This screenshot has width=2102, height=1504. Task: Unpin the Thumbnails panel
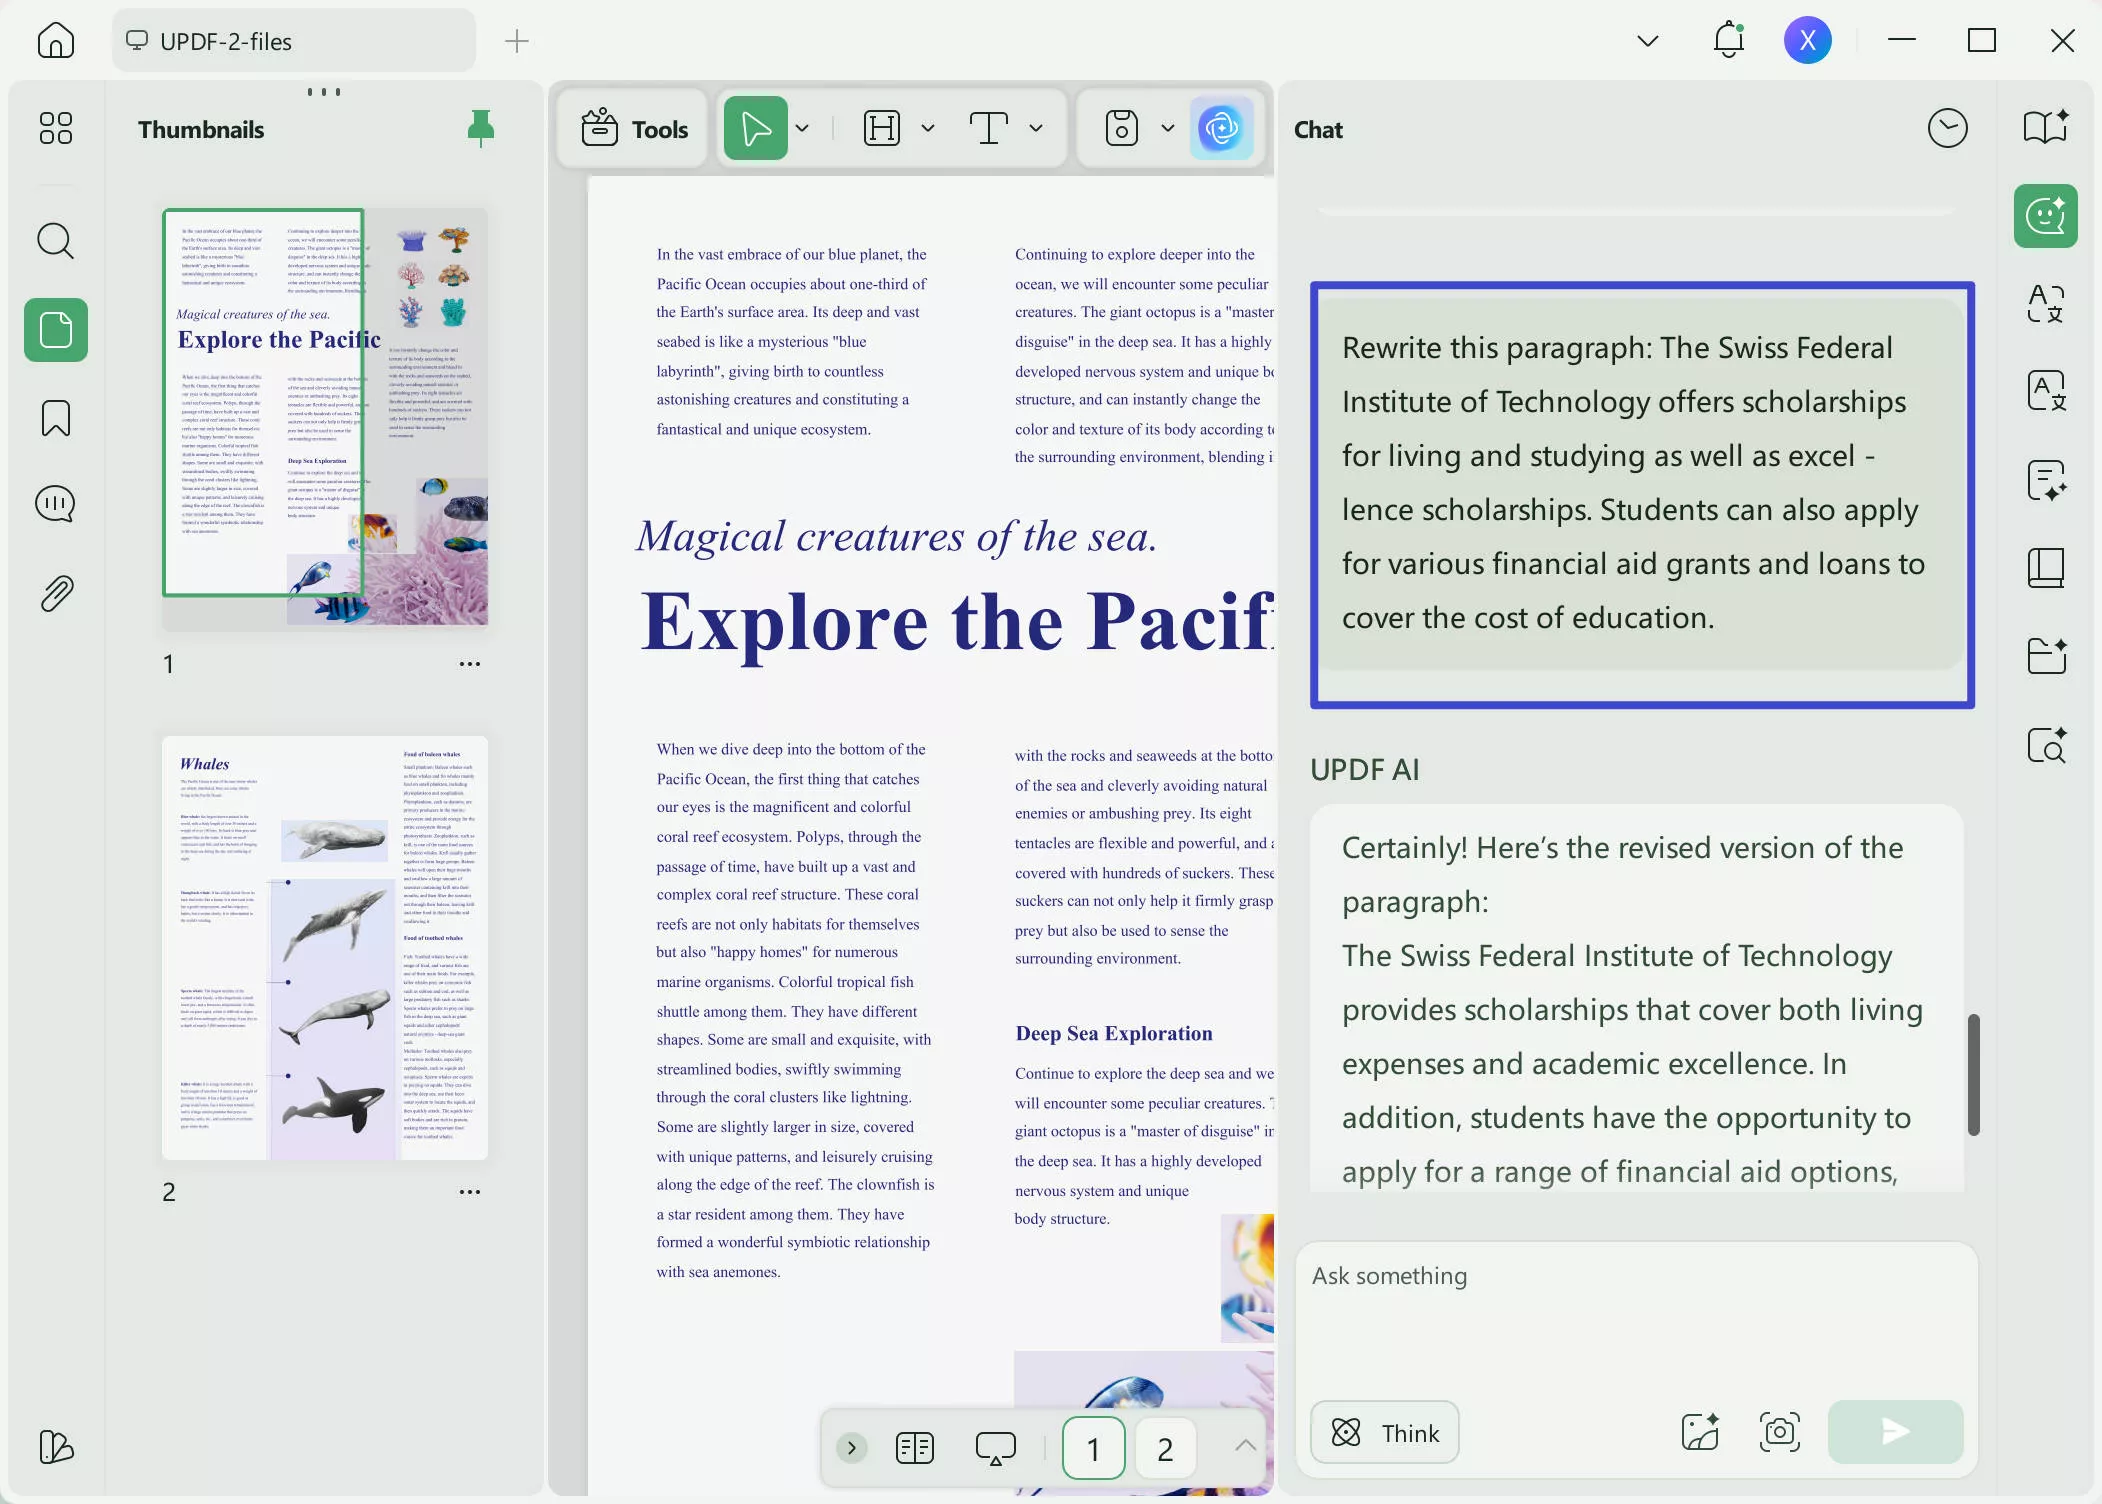pyautogui.click(x=480, y=129)
